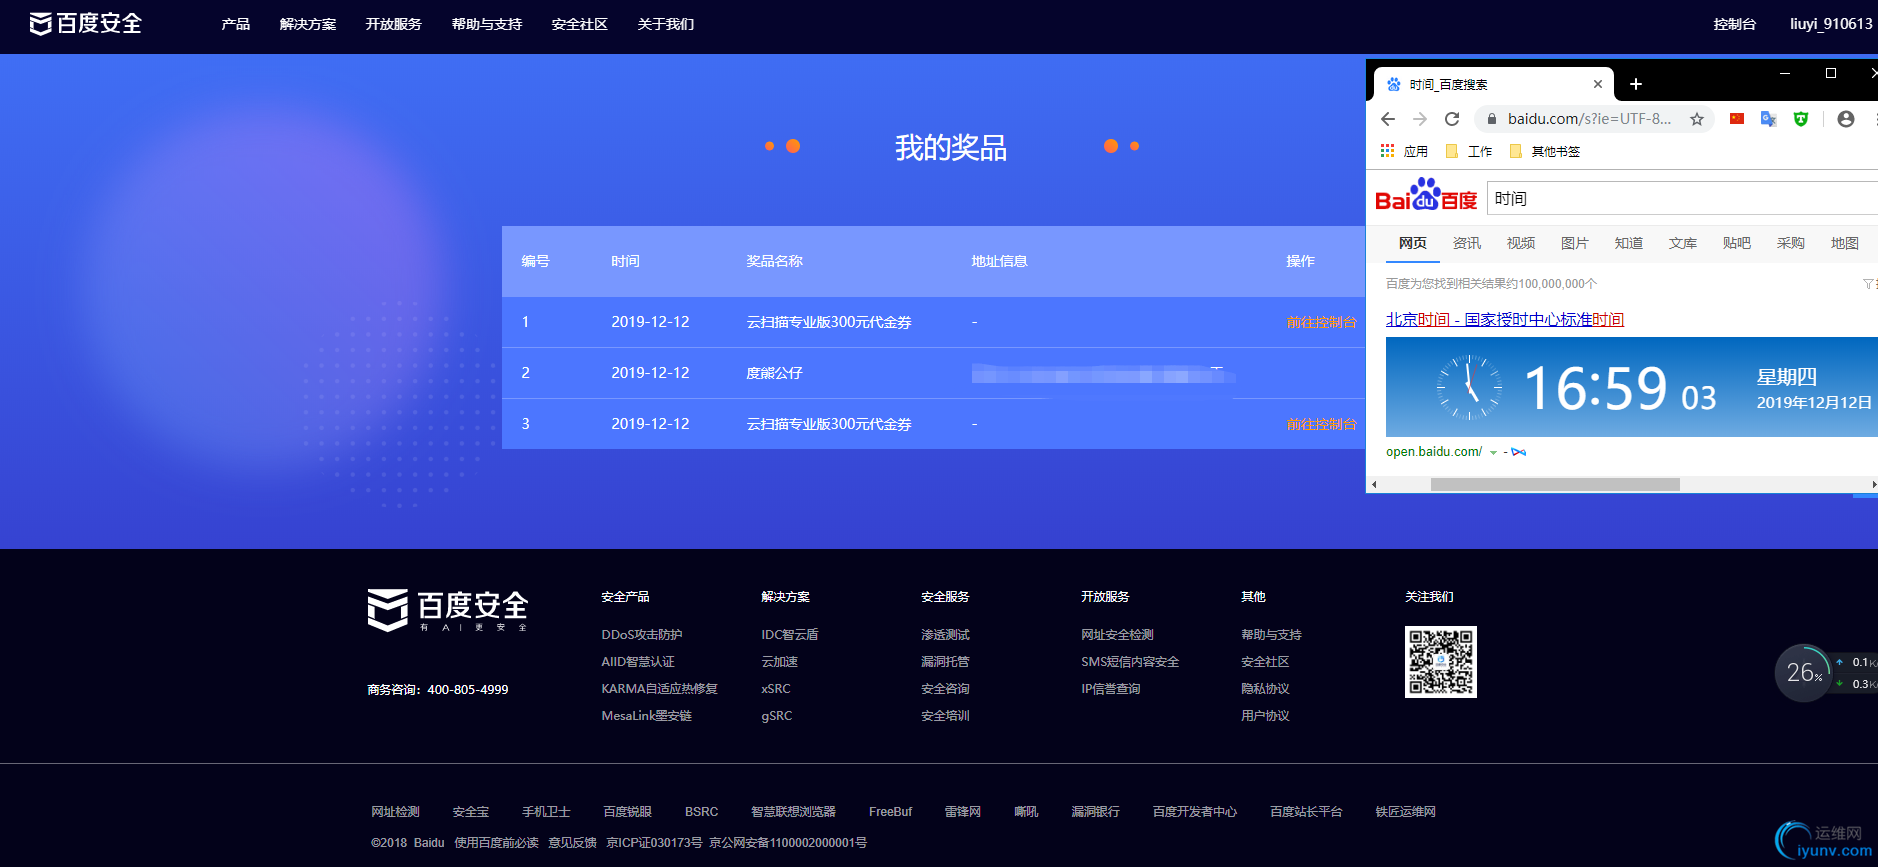1878x867 pixels.
Task: Open 开放服务 in the top navigation bar
Action: [394, 24]
